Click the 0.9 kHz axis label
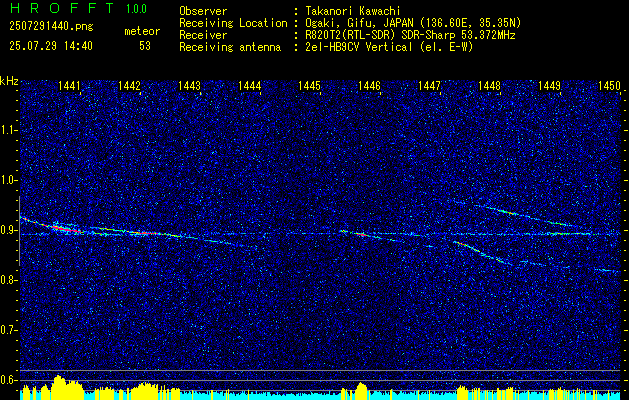The height and width of the screenshot is (400, 629). (9, 230)
